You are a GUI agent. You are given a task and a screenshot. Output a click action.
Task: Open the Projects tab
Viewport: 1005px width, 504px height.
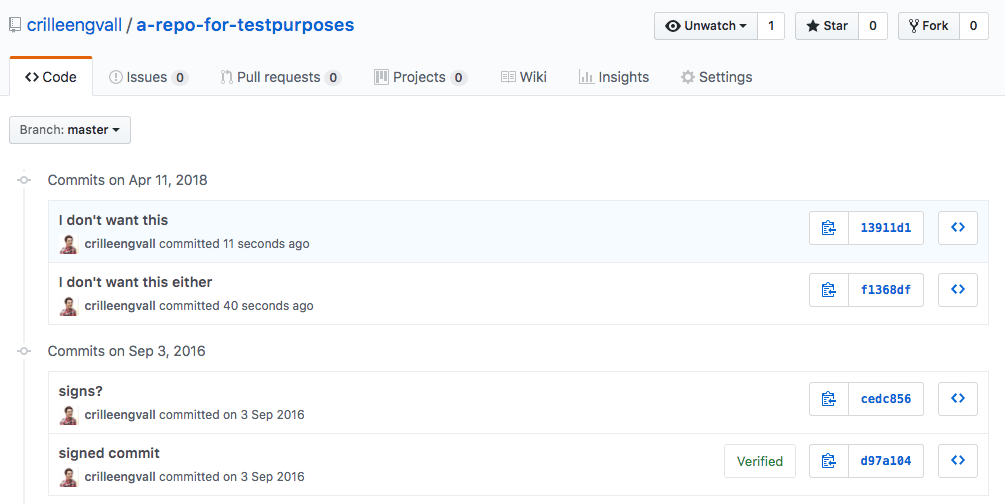pyautogui.click(x=420, y=78)
